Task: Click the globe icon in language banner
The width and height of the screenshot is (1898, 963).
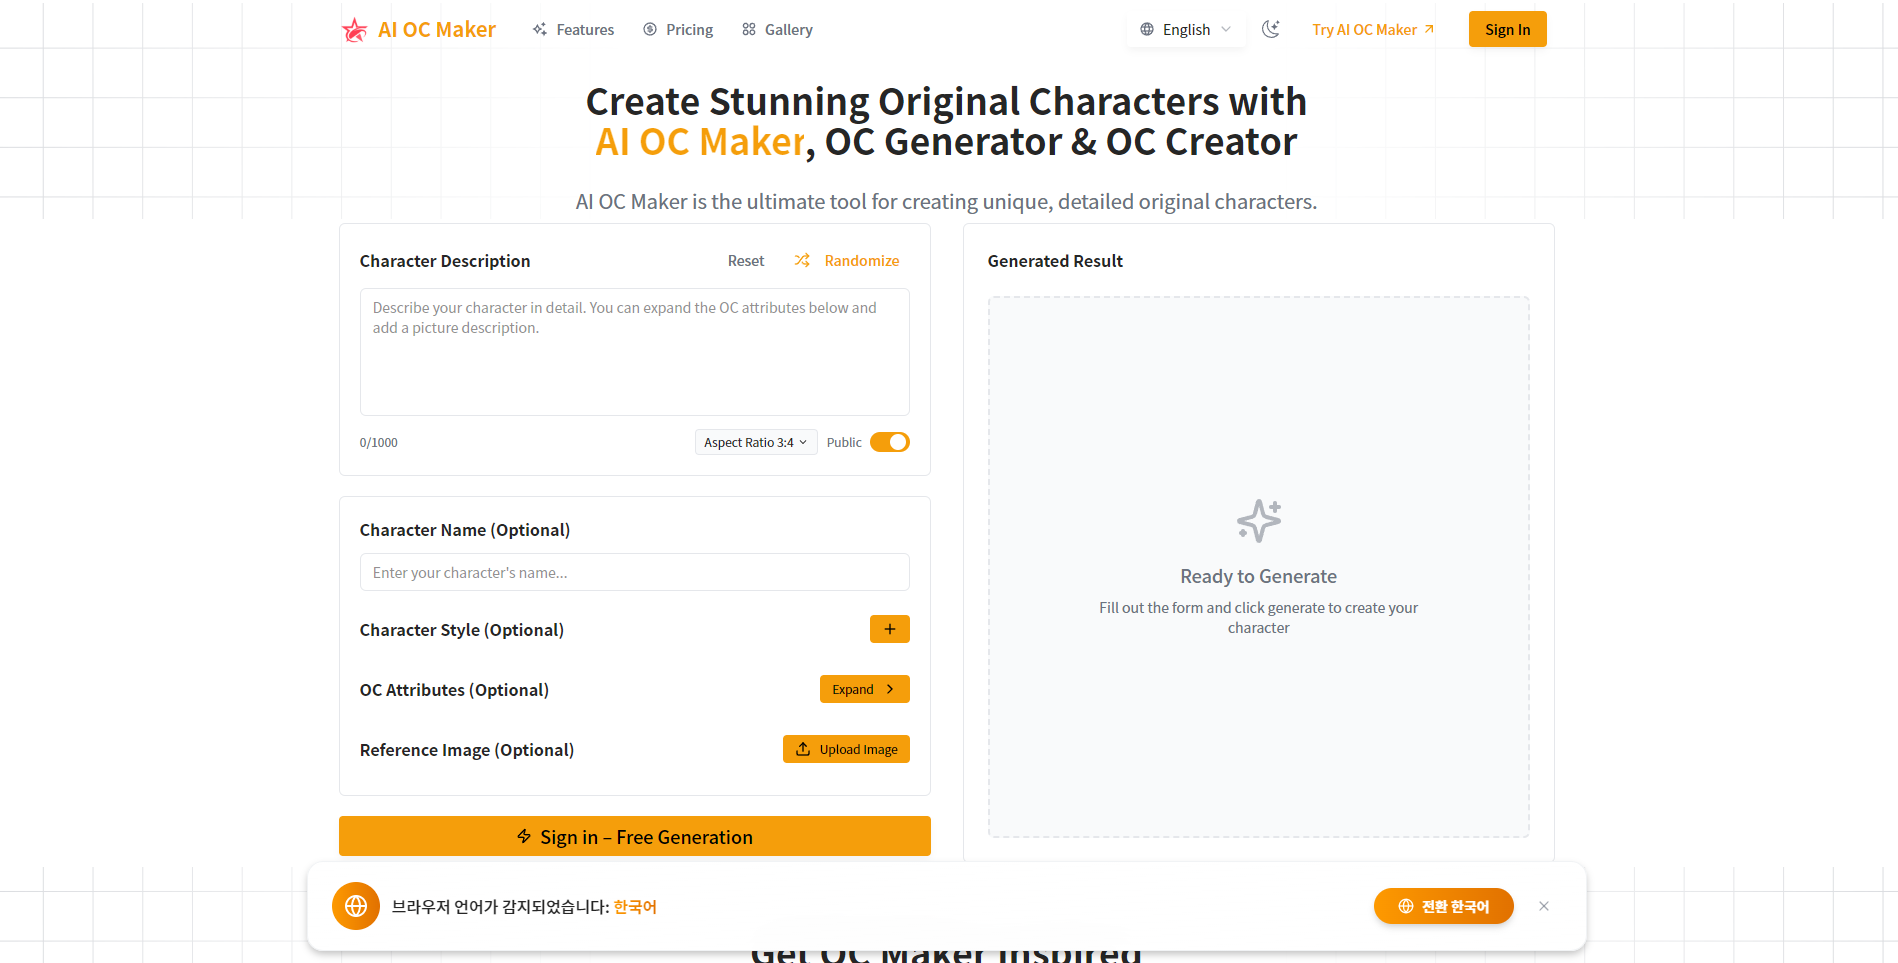Action: (x=356, y=906)
